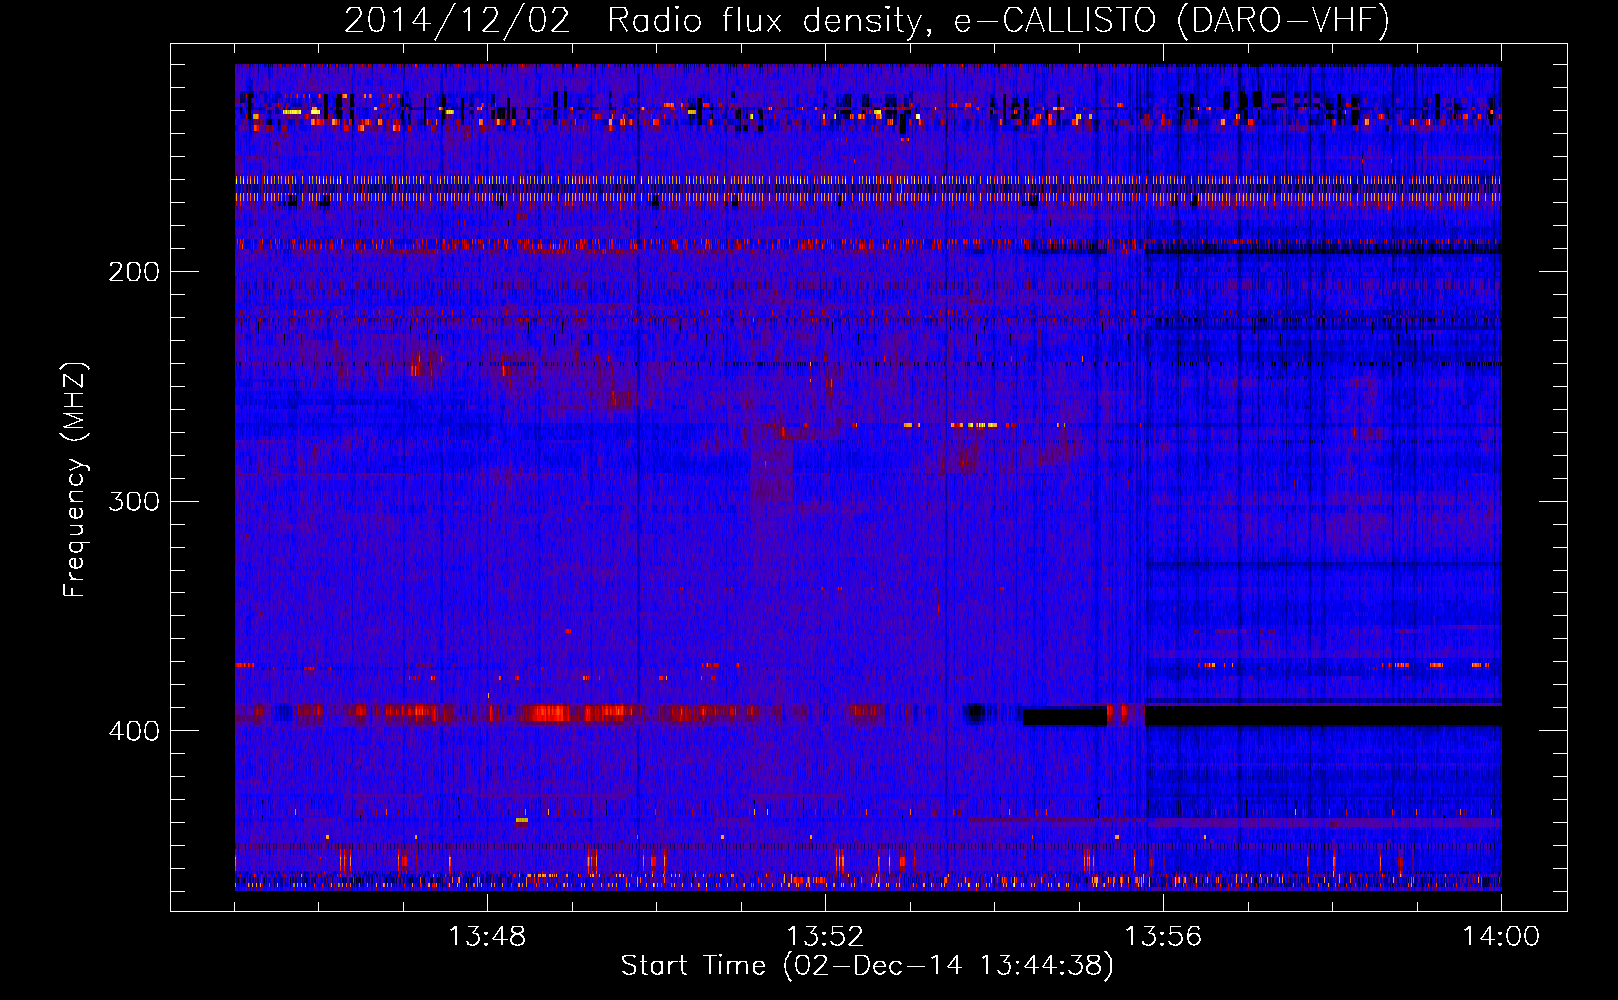Click the '400' frequency tick label
The image size is (1618, 1000).
(134, 730)
